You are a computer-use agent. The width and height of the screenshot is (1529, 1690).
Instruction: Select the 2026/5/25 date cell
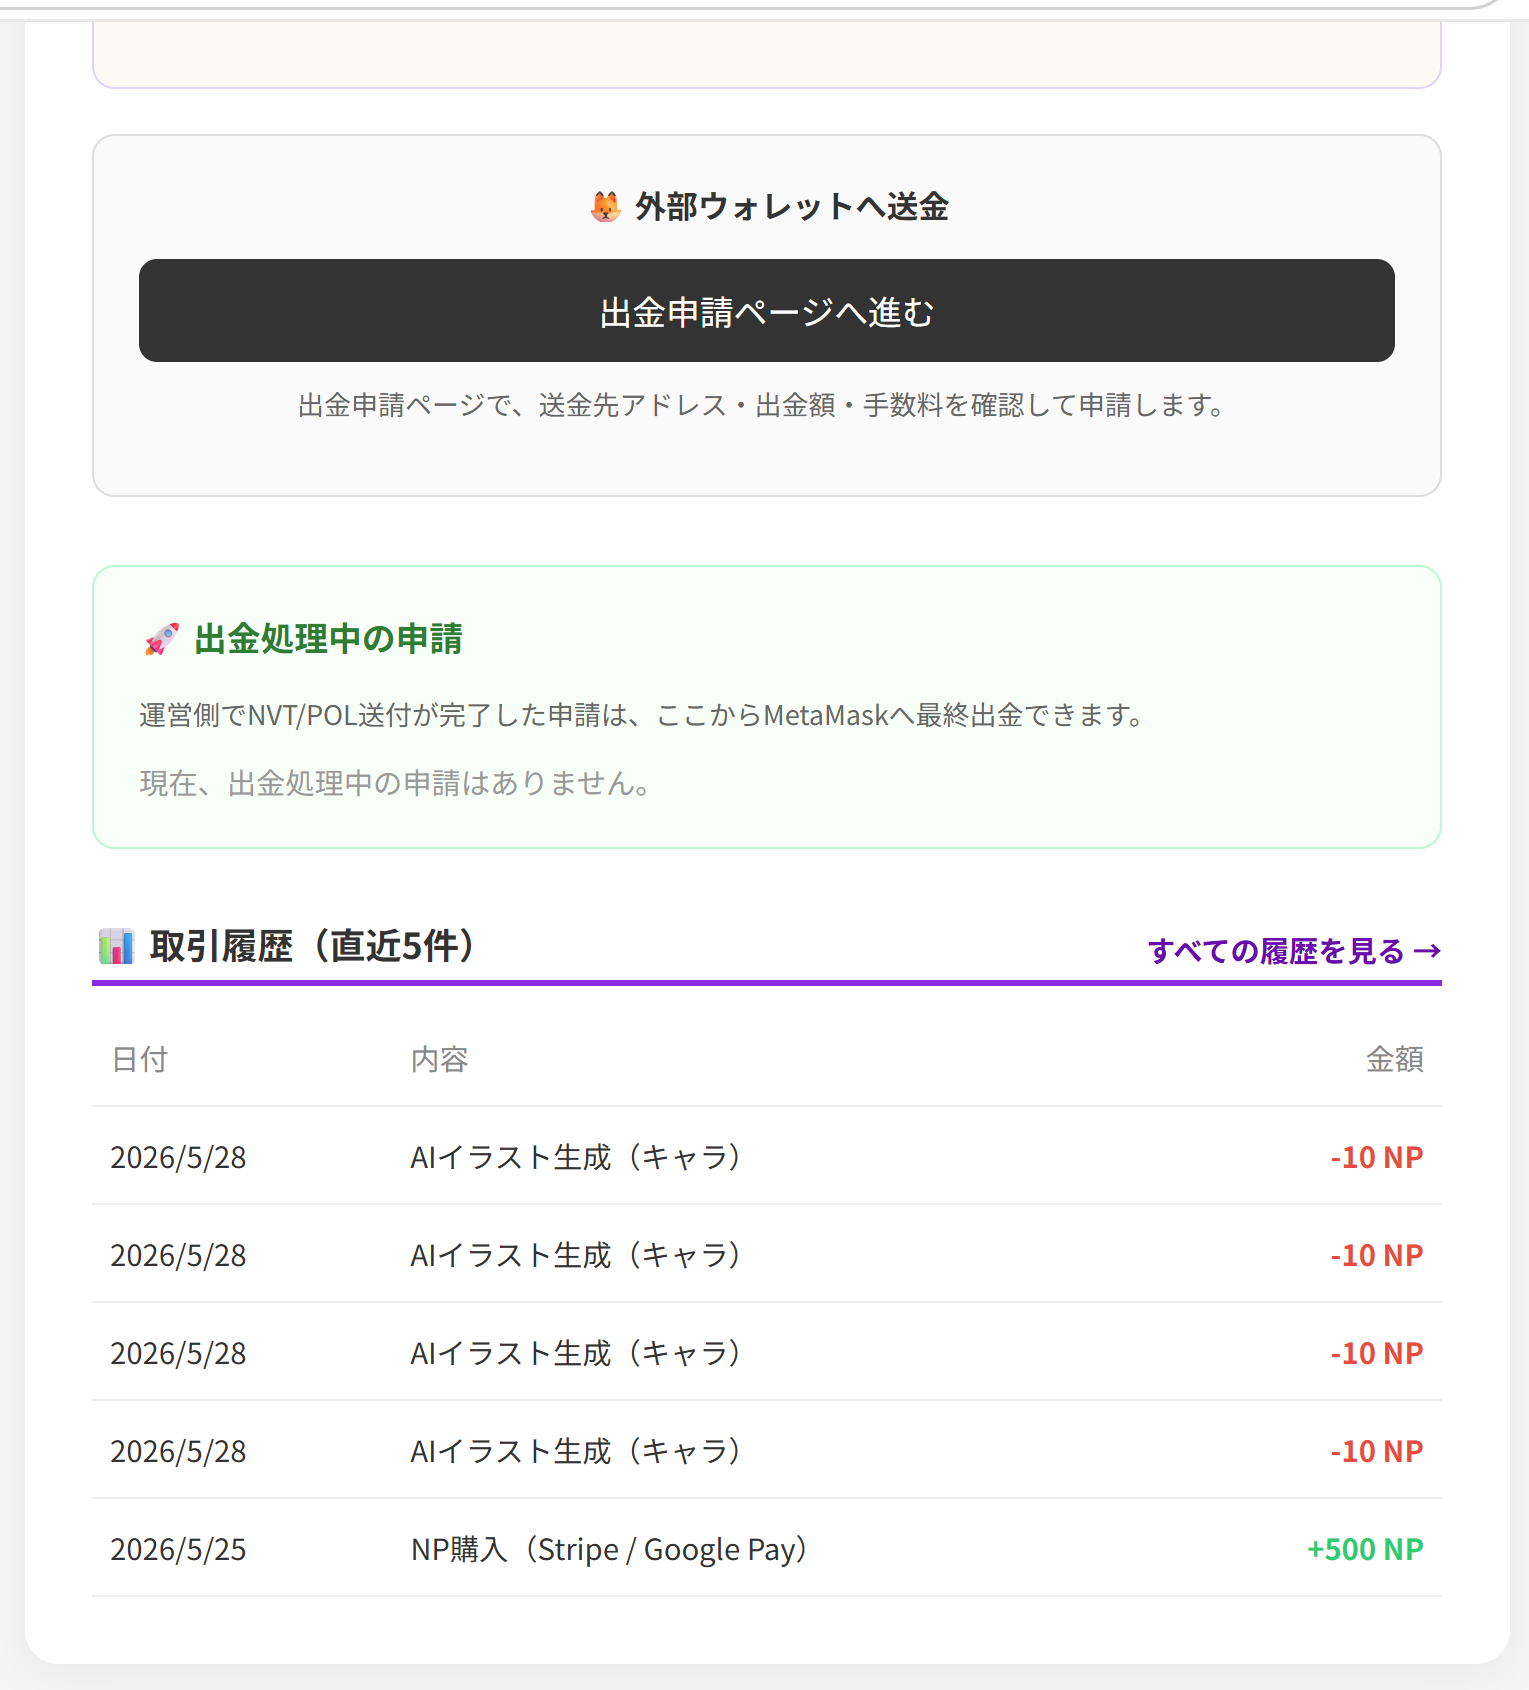coord(178,1549)
